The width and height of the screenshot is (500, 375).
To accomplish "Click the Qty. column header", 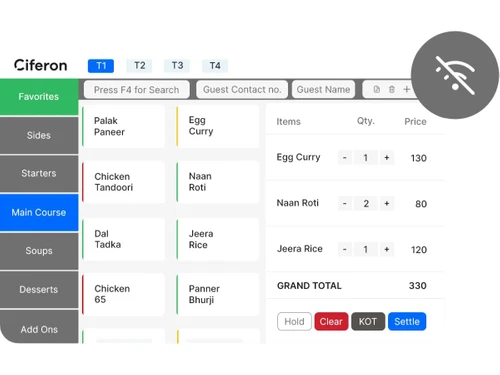I will pos(366,121).
